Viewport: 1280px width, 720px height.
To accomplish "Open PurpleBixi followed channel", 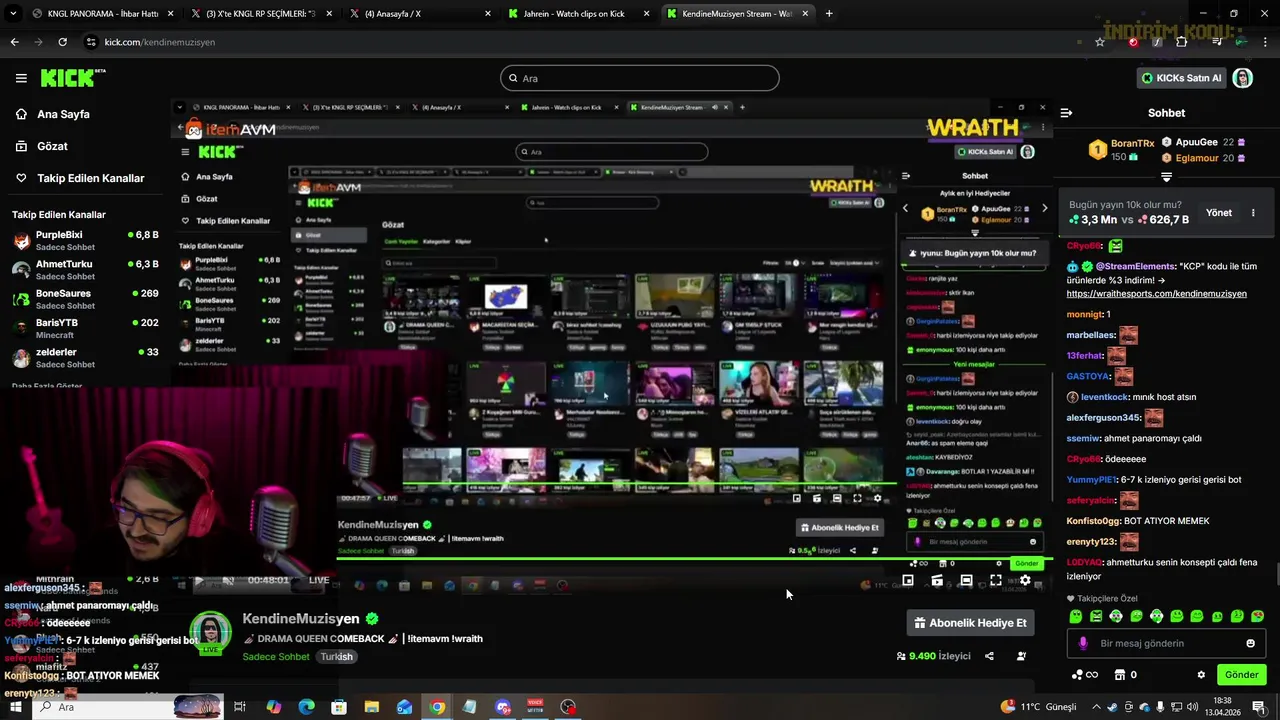I will click(x=85, y=241).
